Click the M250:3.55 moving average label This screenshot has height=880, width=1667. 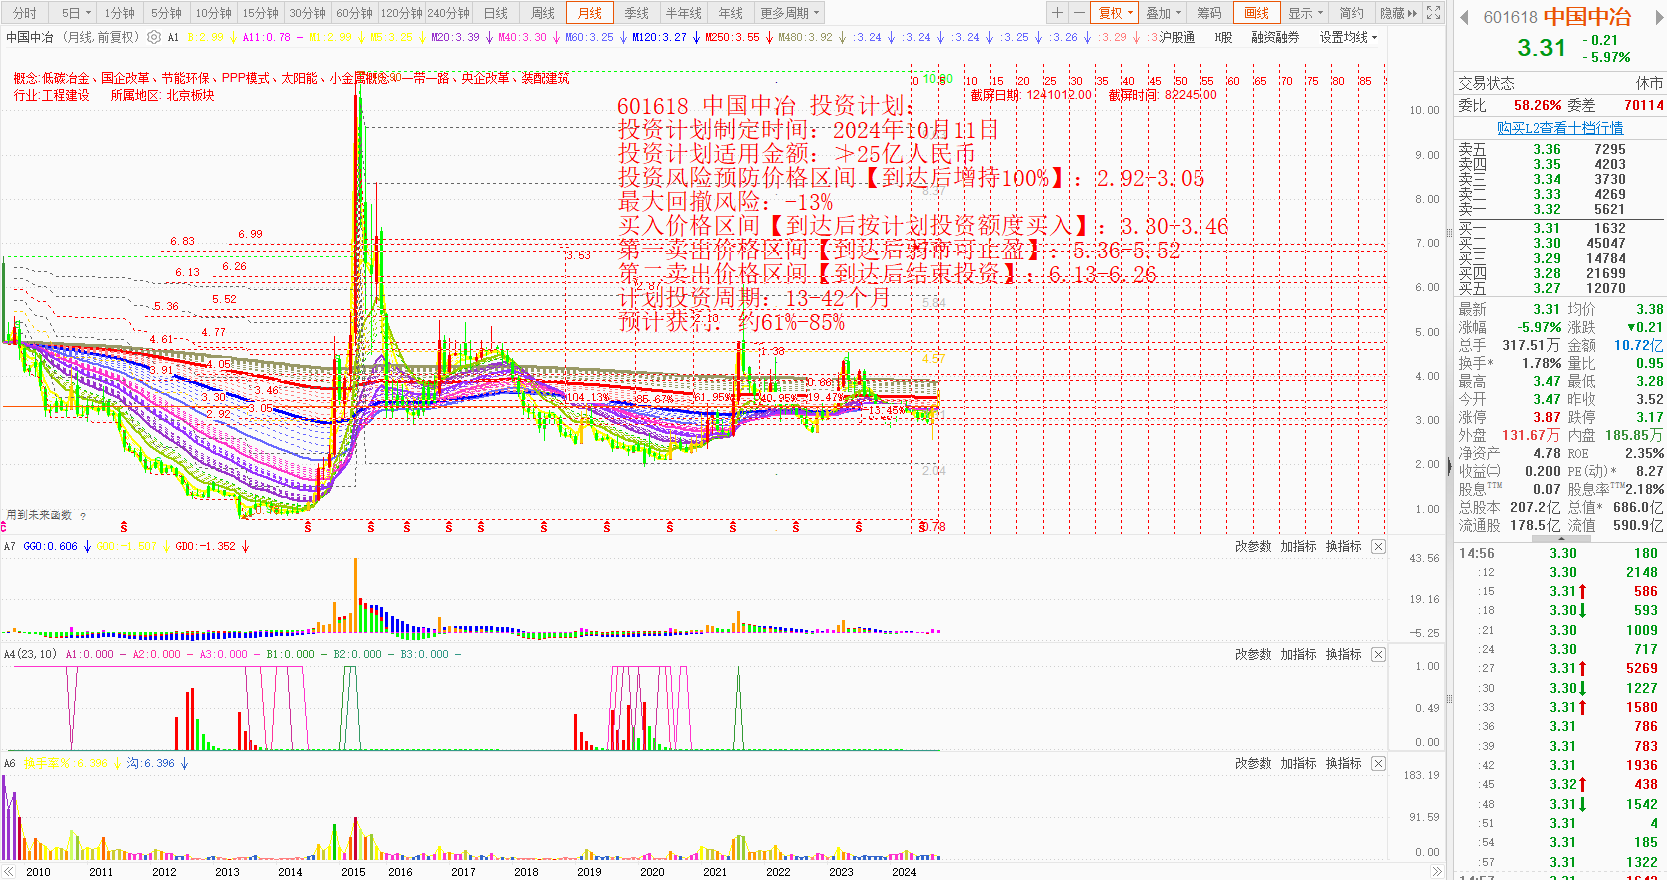pyautogui.click(x=732, y=37)
